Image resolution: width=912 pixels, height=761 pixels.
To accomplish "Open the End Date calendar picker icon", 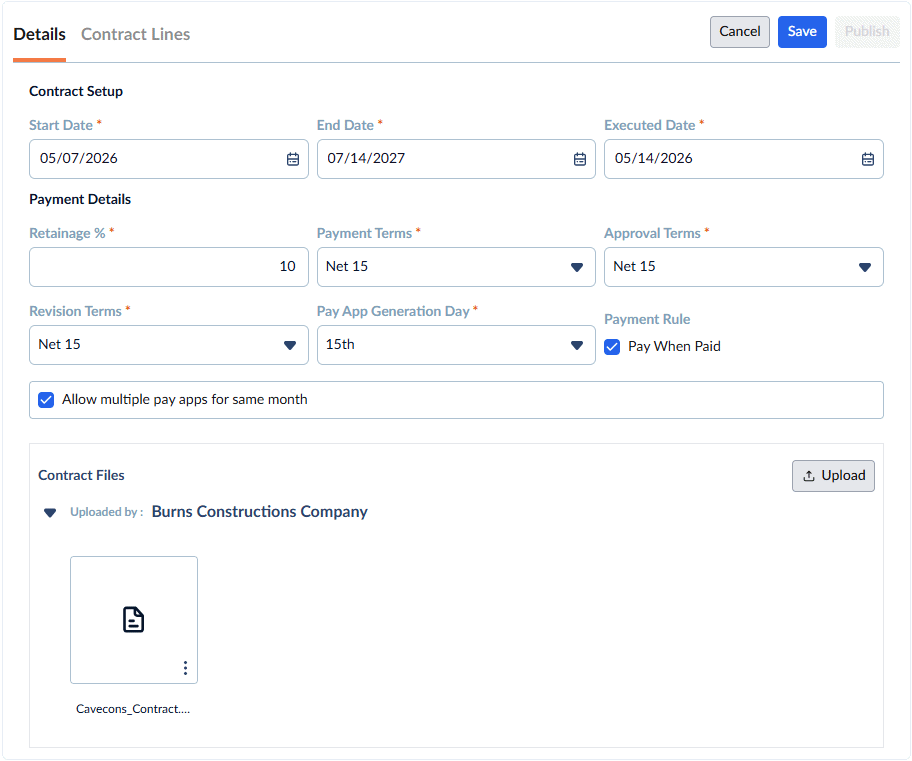I will [580, 159].
